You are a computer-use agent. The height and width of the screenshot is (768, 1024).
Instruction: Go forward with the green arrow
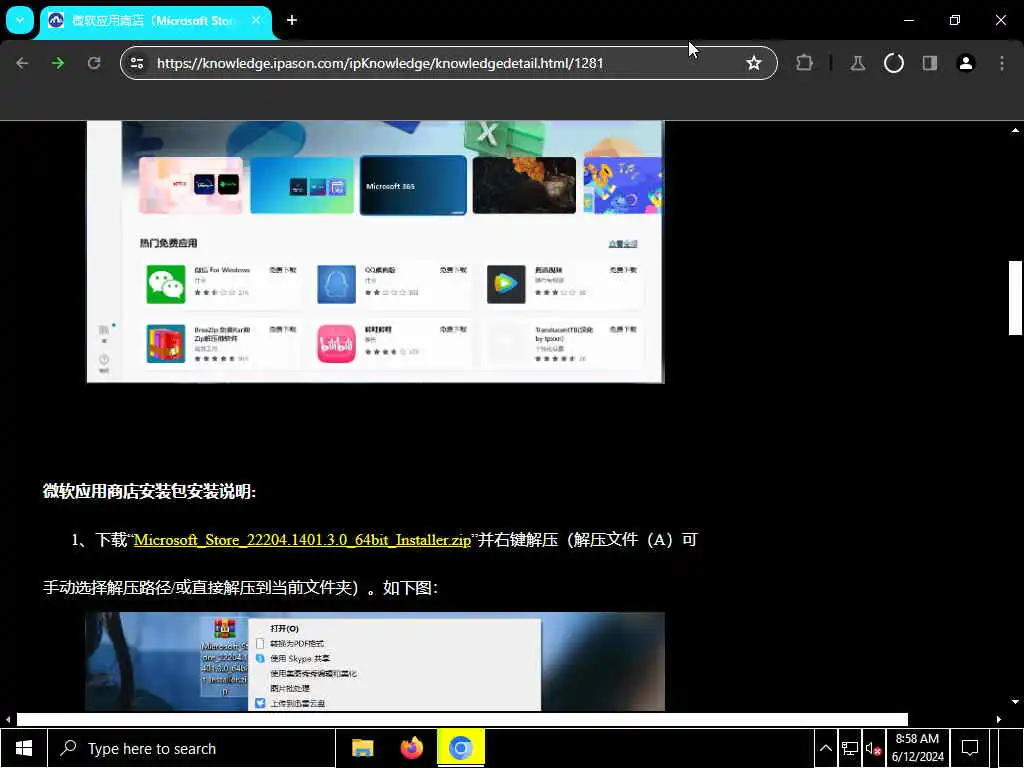58,63
